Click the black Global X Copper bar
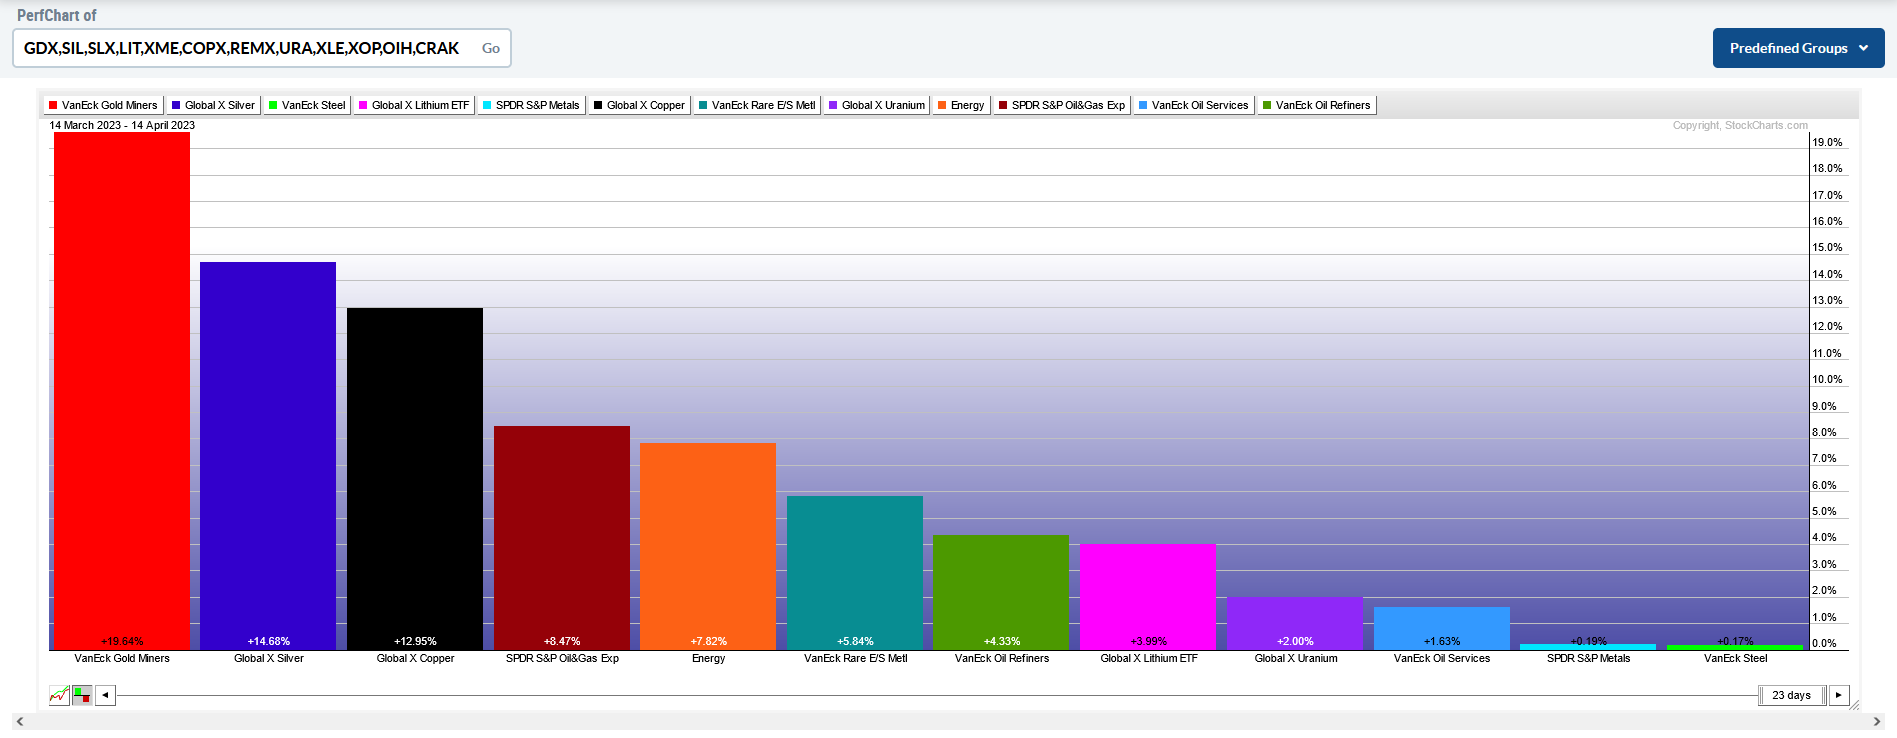The height and width of the screenshot is (738, 1897). click(415, 479)
